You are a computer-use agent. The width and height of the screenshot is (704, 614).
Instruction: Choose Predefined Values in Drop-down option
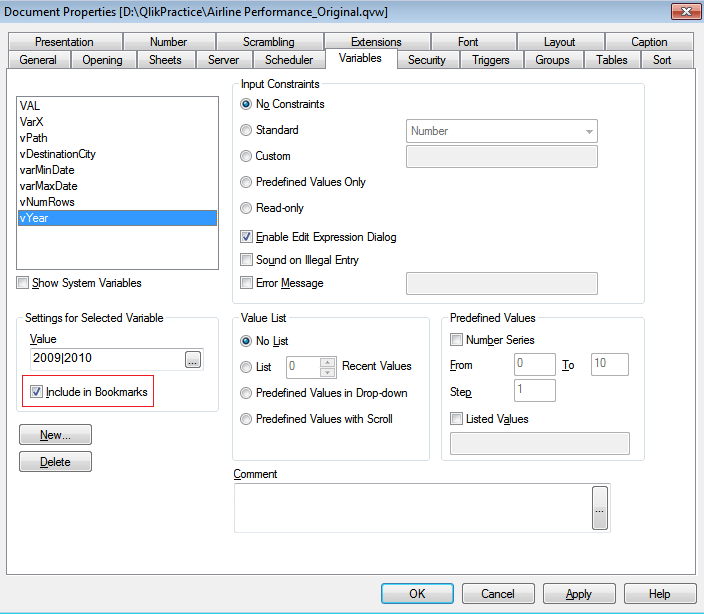pos(247,393)
